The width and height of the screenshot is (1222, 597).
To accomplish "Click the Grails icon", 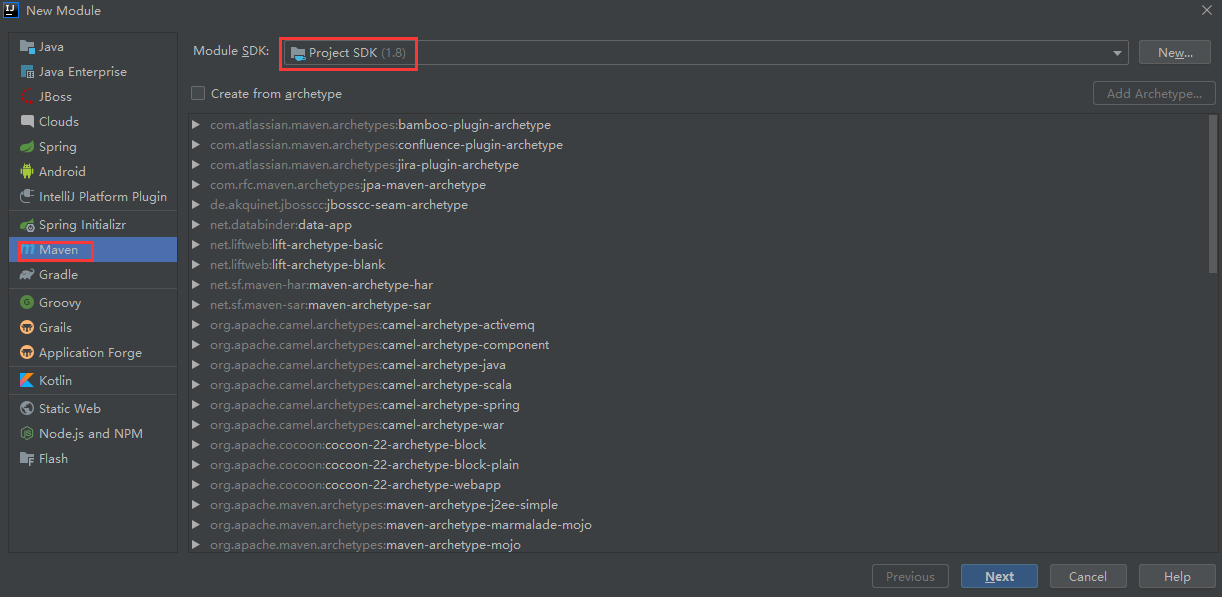I will [27, 328].
